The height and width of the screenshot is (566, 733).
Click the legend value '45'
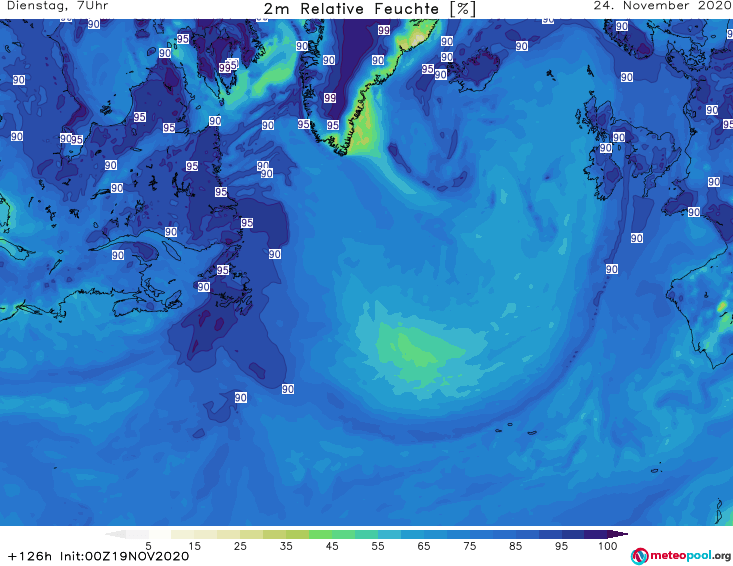pyautogui.click(x=331, y=546)
